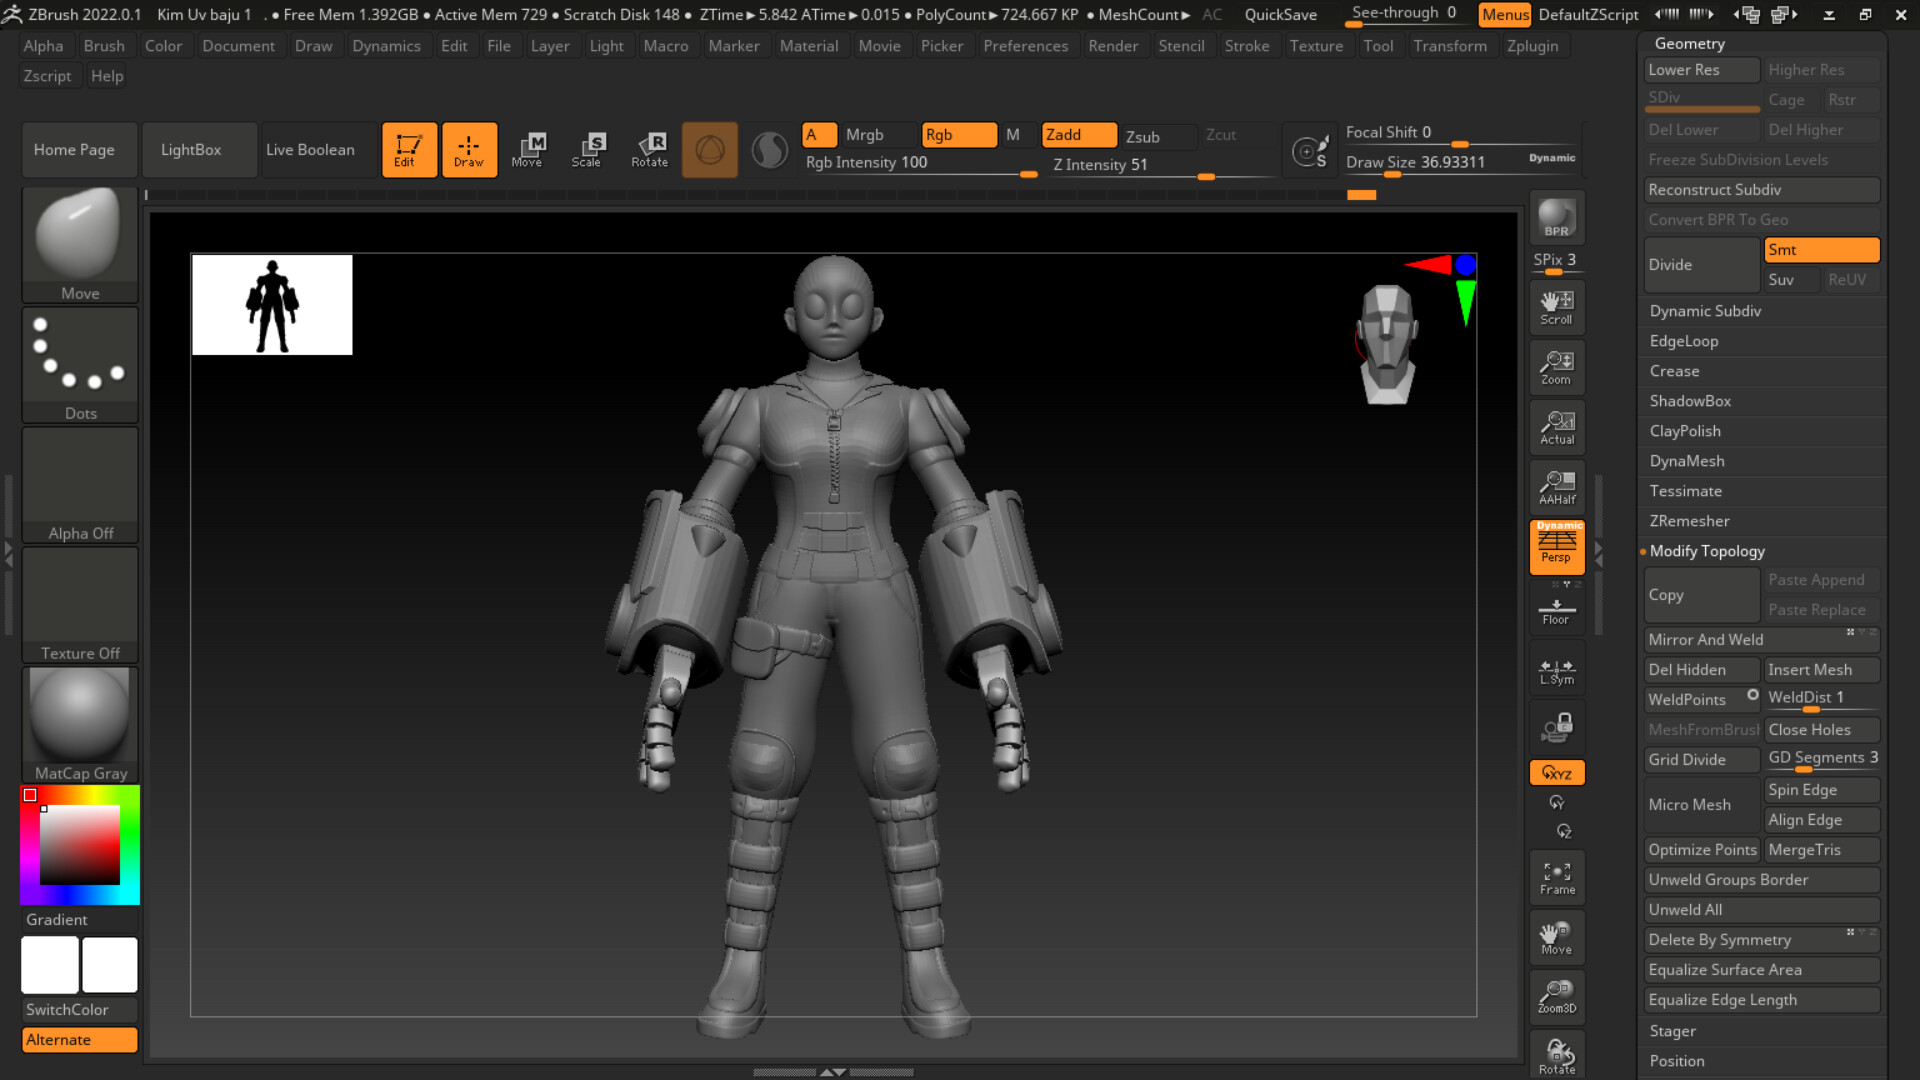Click the Move icon in right shelf
The image size is (1920, 1080).
tap(1557, 938)
